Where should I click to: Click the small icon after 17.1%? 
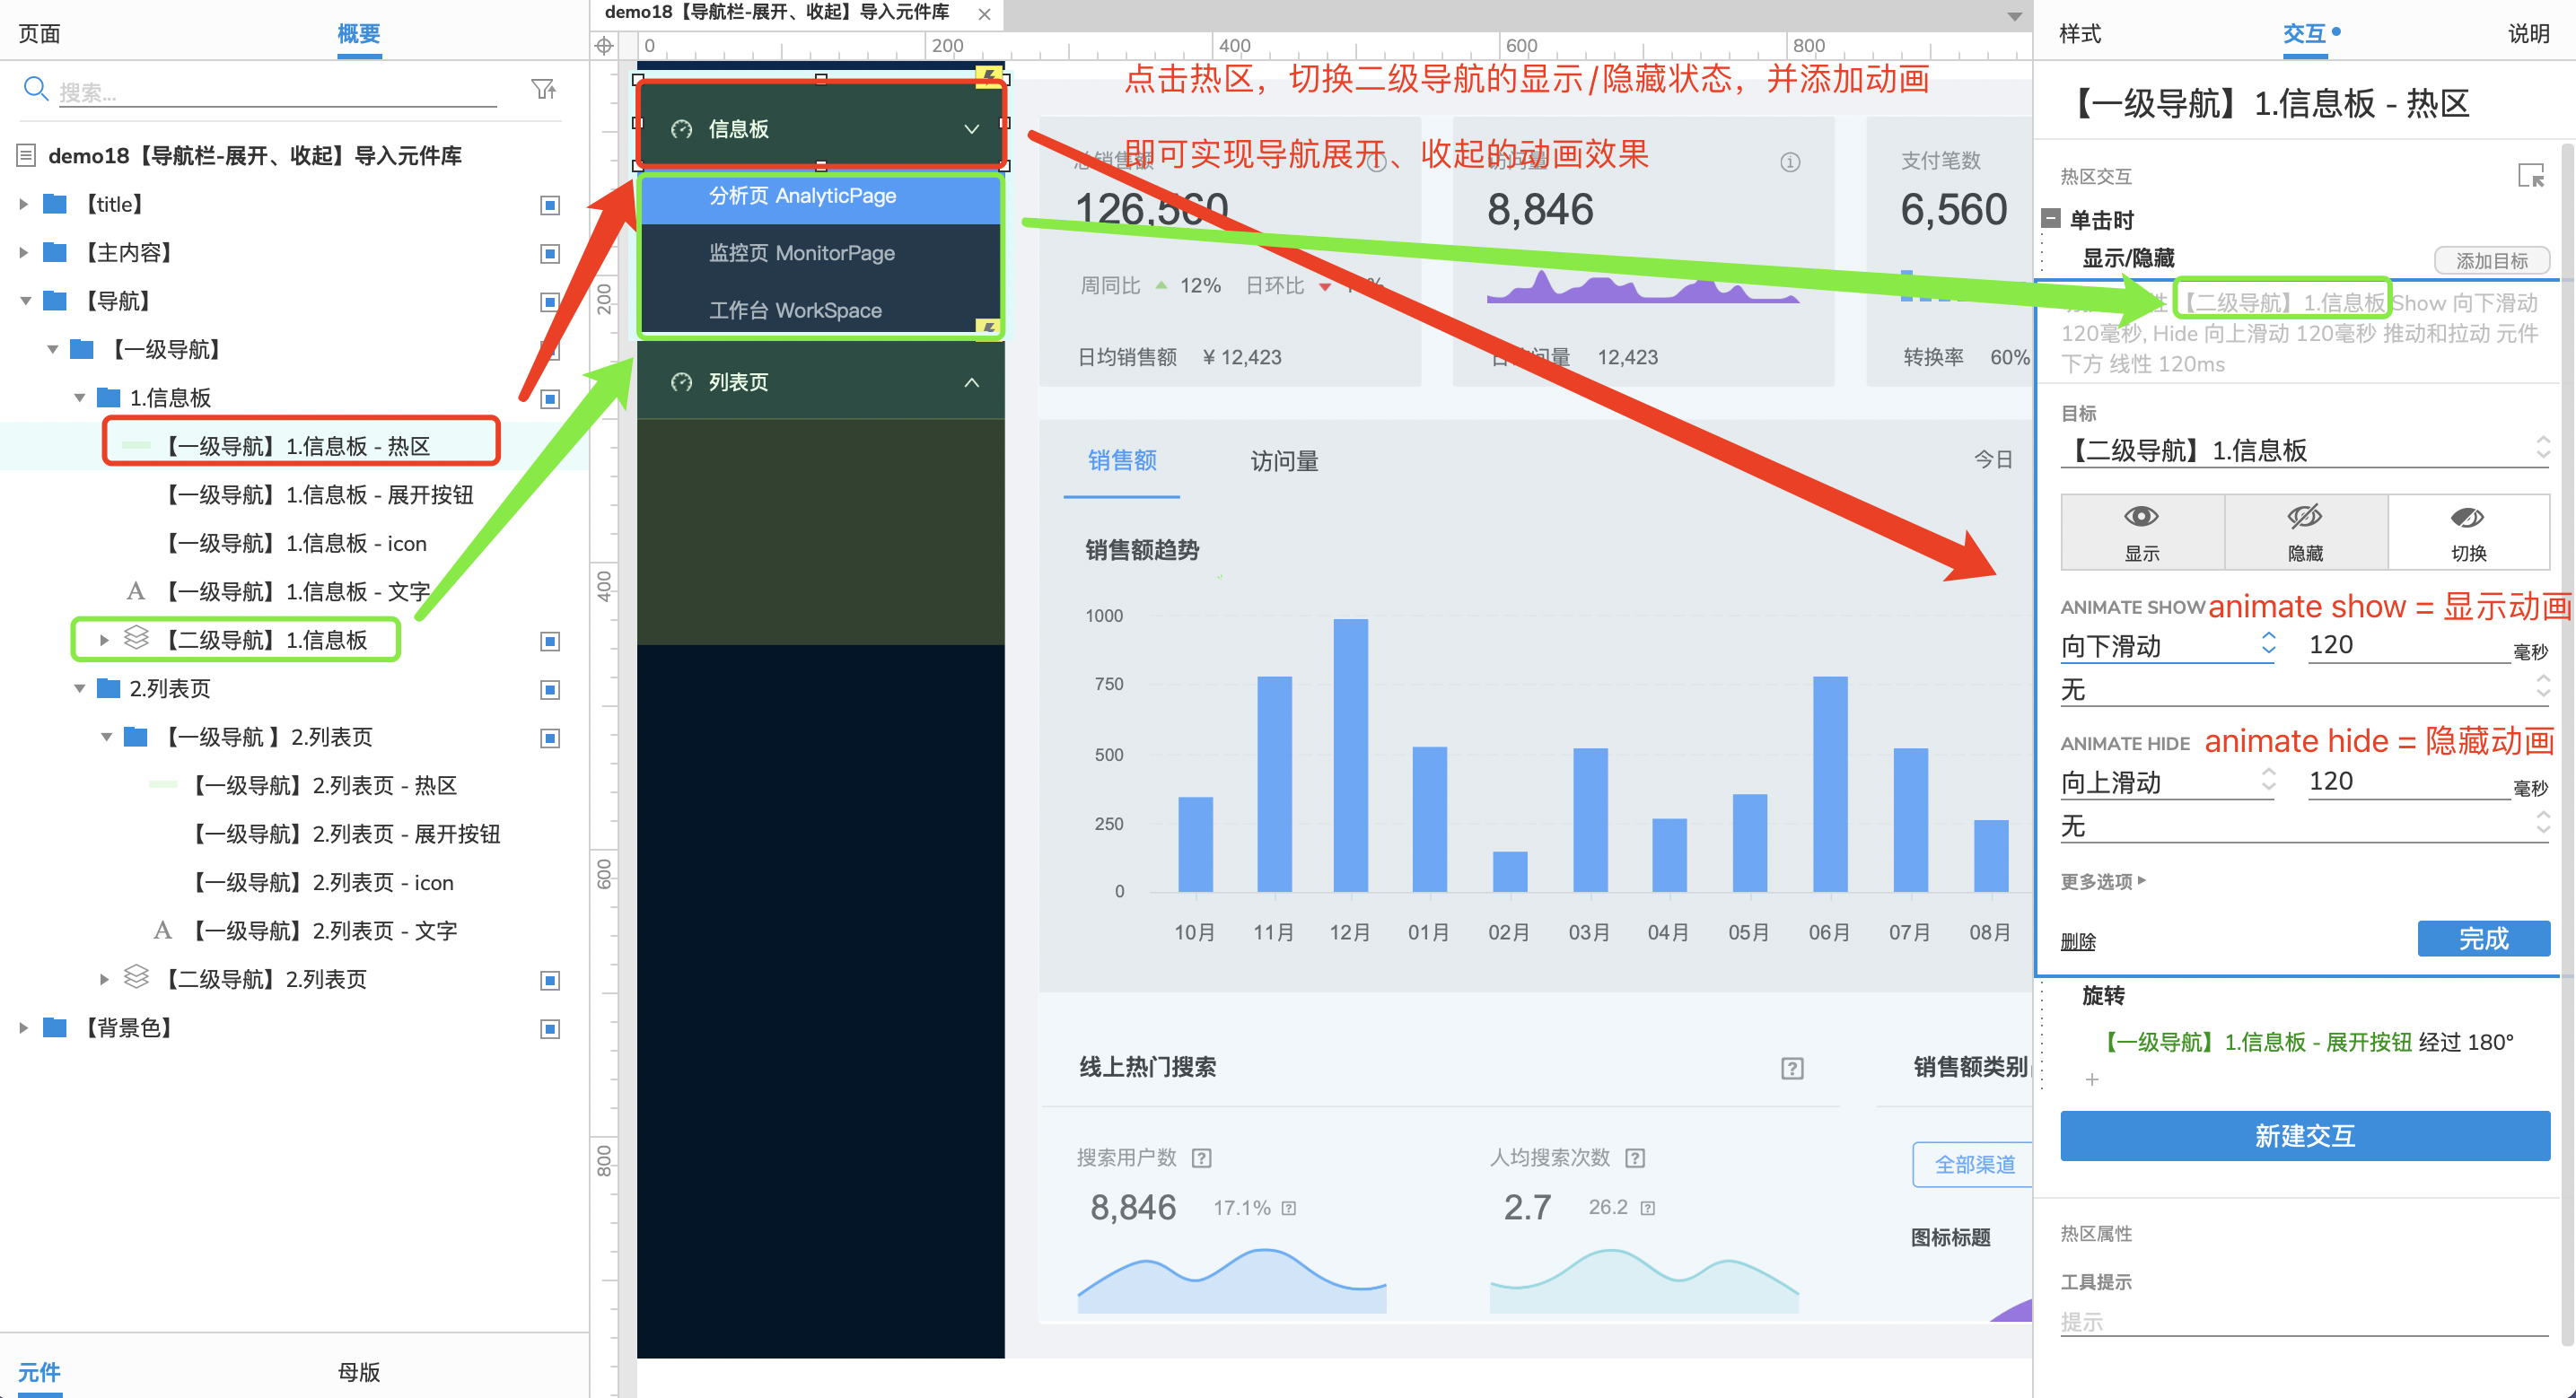click(x=1289, y=1208)
